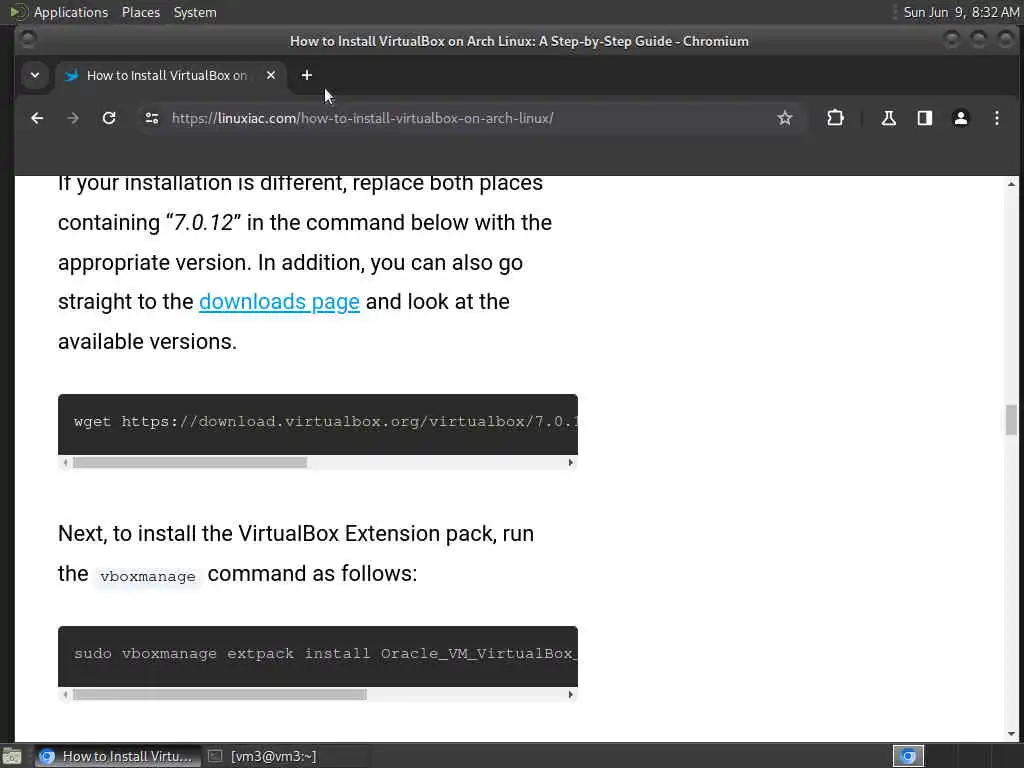Expand the tab search dropdown
This screenshot has width=1024, height=768.
[x=35, y=75]
